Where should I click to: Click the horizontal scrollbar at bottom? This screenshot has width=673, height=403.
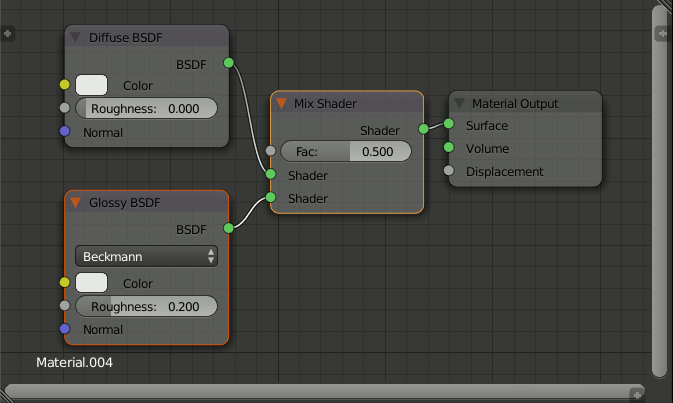(x=322, y=392)
